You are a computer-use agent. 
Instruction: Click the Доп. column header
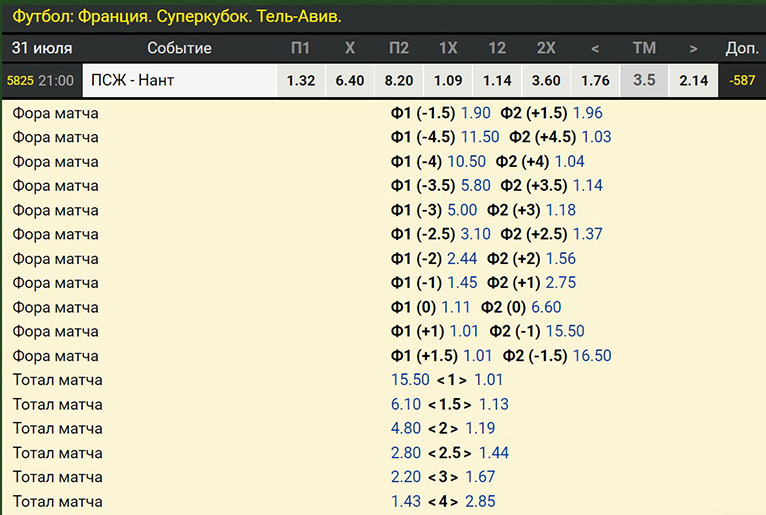(742, 48)
